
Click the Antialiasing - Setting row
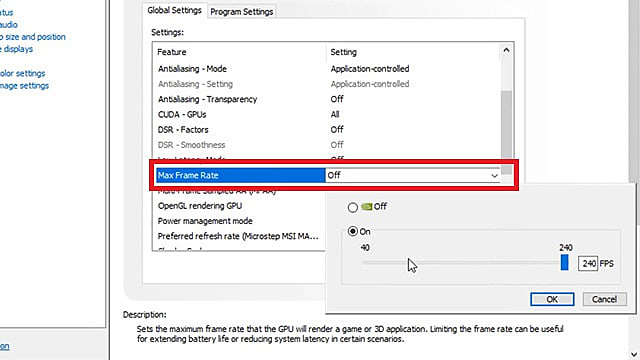click(328, 84)
